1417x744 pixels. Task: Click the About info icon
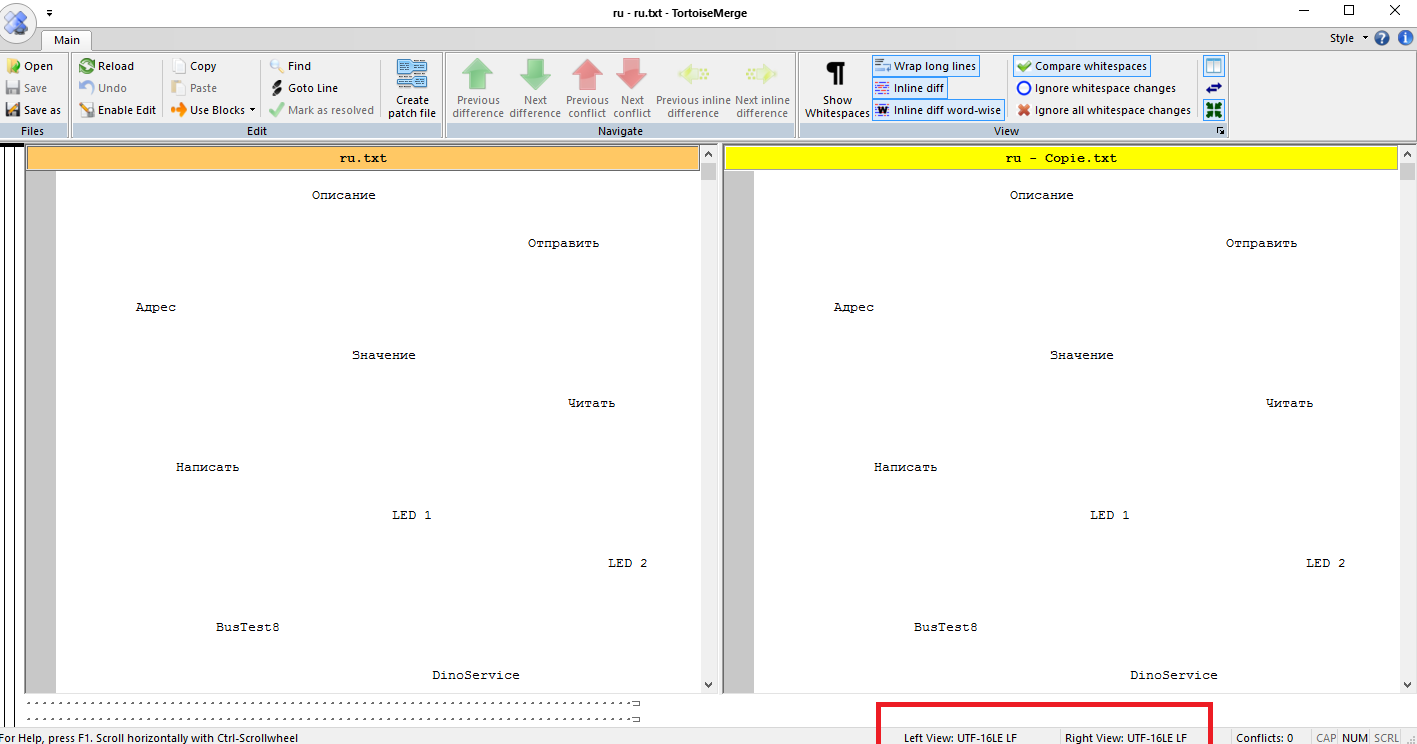click(x=1405, y=38)
